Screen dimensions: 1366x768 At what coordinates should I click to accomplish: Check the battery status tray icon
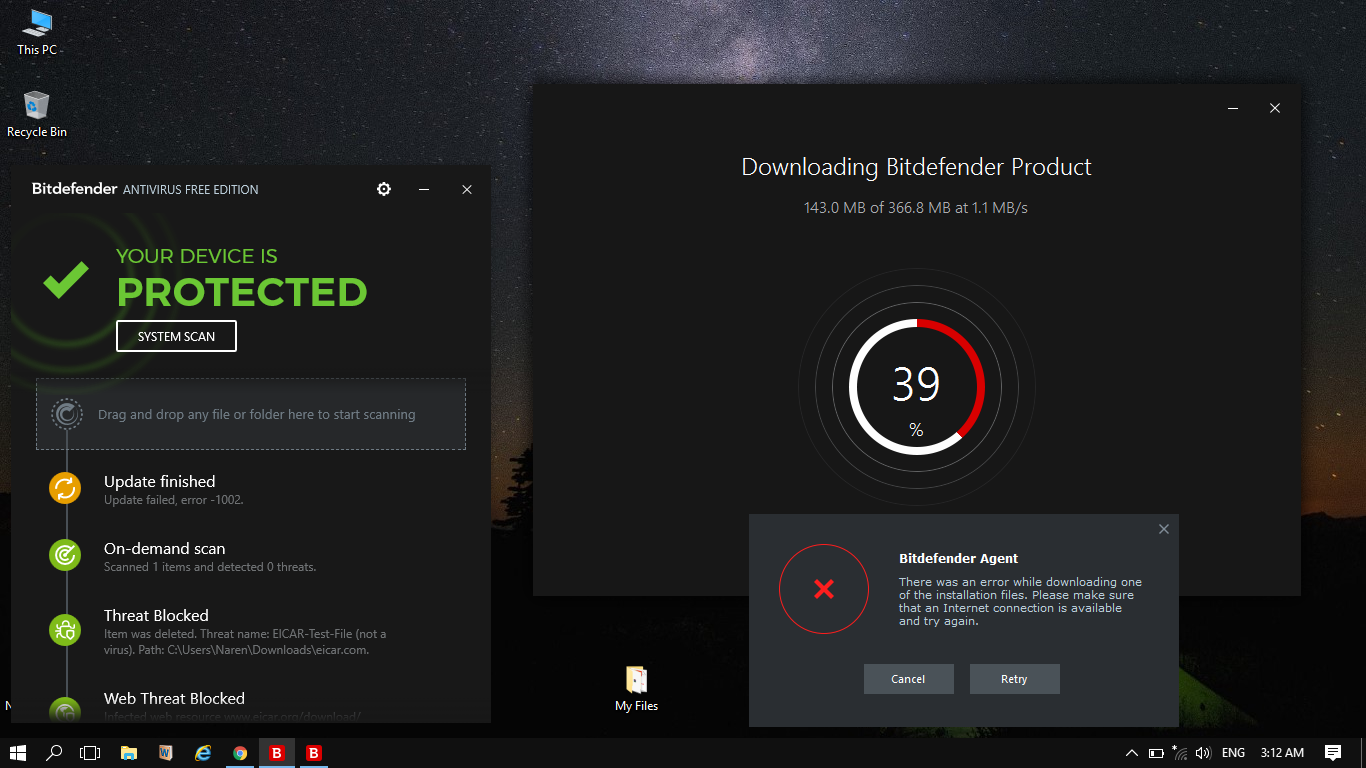1156,753
